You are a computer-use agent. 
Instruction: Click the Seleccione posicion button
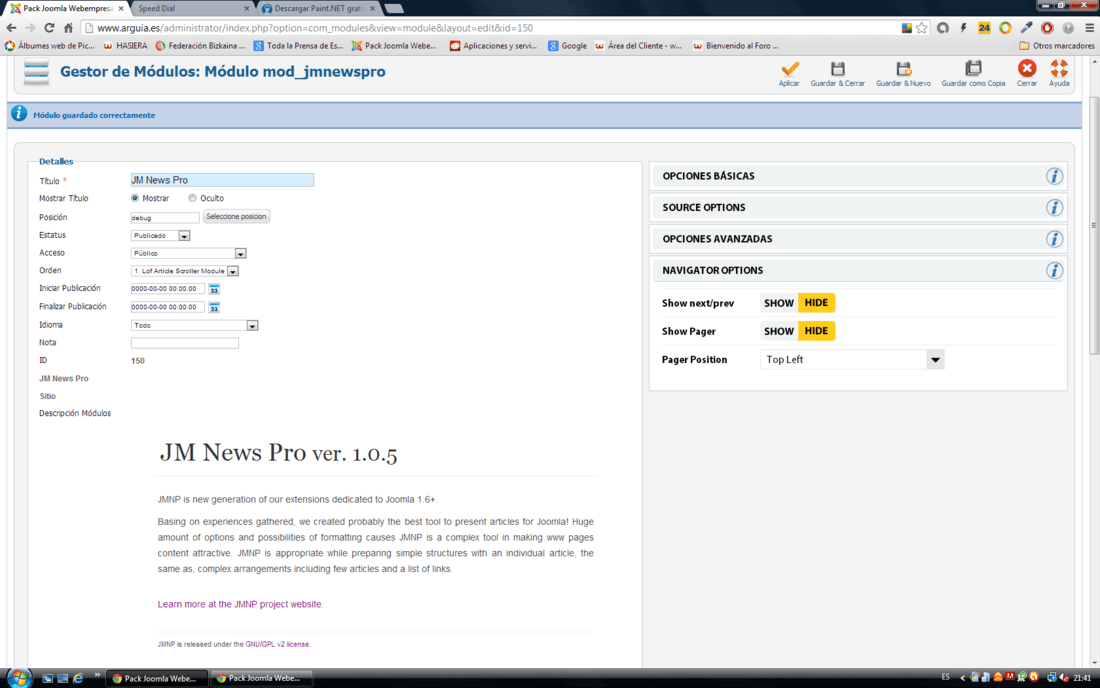[236, 217]
